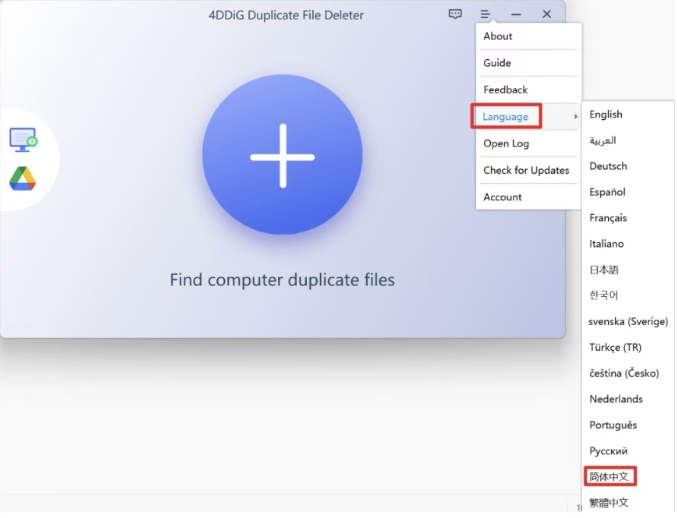Select Check for Updates
The height and width of the screenshot is (518, 677).
[x=528, y=170]
